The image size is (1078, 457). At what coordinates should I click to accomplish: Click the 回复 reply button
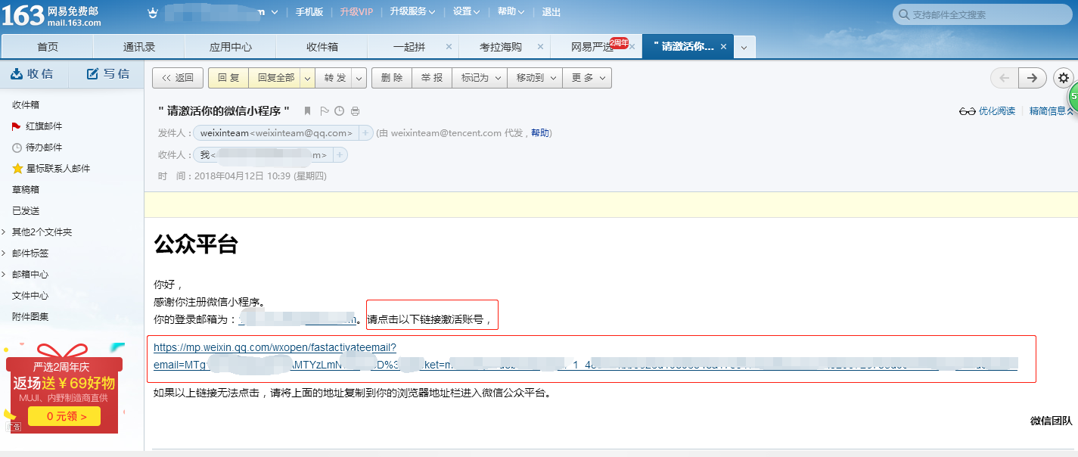click(228, 78)
